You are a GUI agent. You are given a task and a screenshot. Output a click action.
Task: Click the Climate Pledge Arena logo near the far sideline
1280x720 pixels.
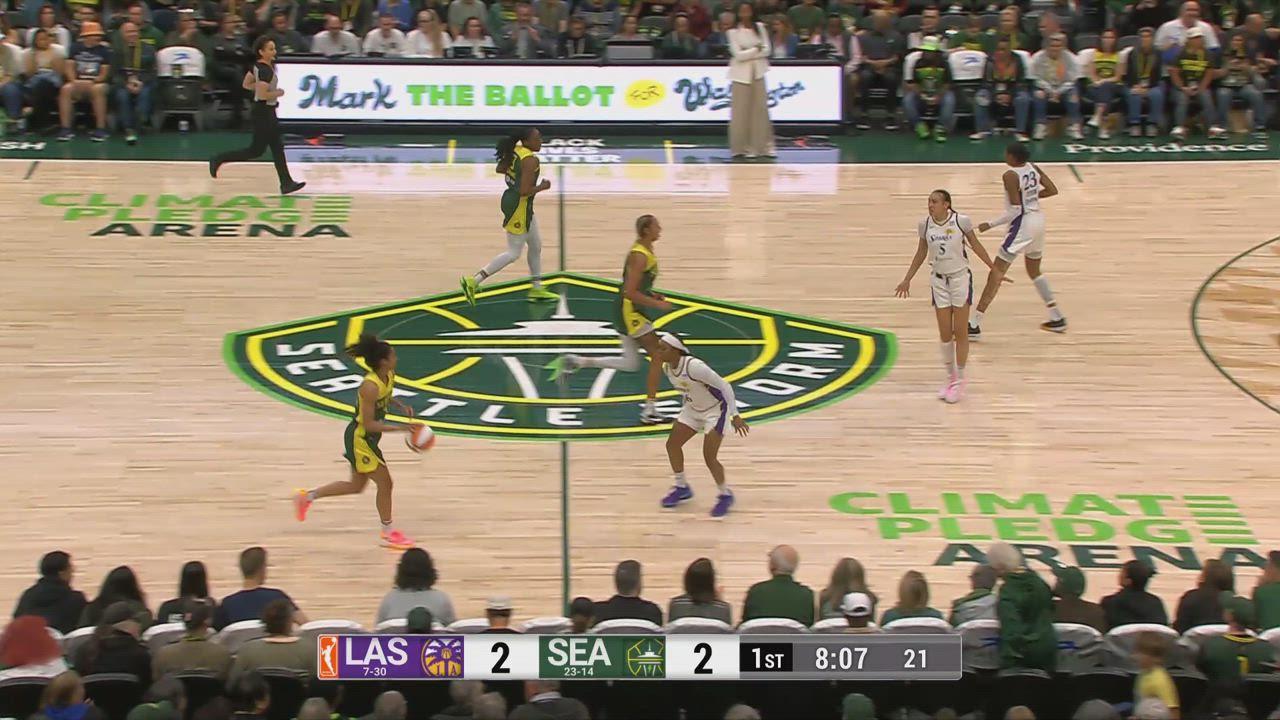[196, 214]
